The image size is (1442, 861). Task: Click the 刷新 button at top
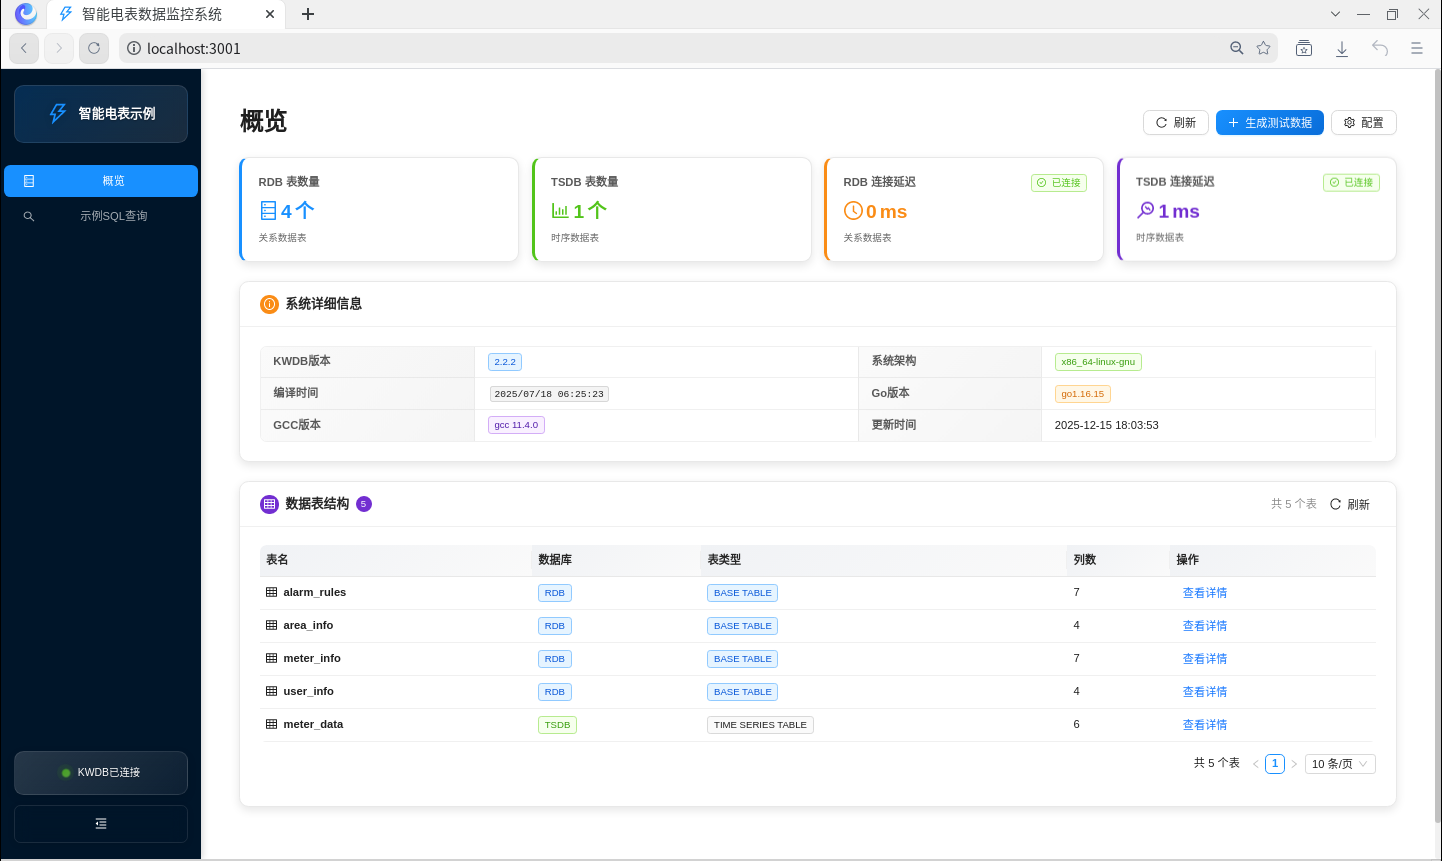(x=1176, y=122)
